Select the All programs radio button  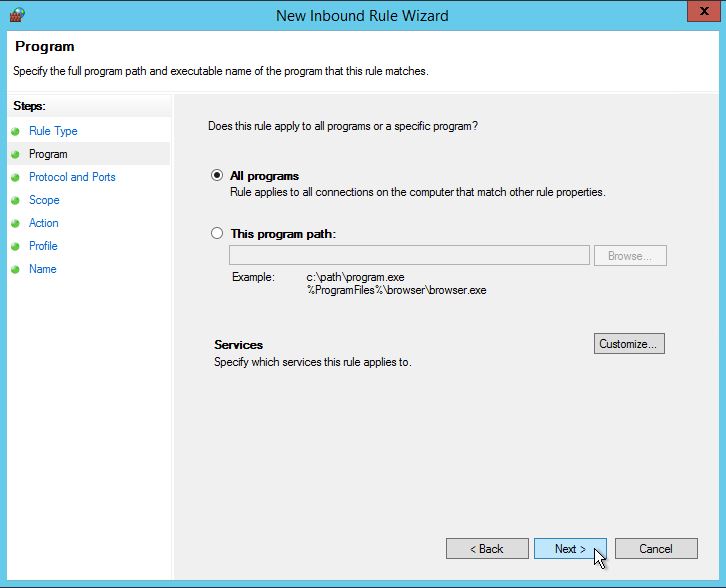click(x=217, y=175)
